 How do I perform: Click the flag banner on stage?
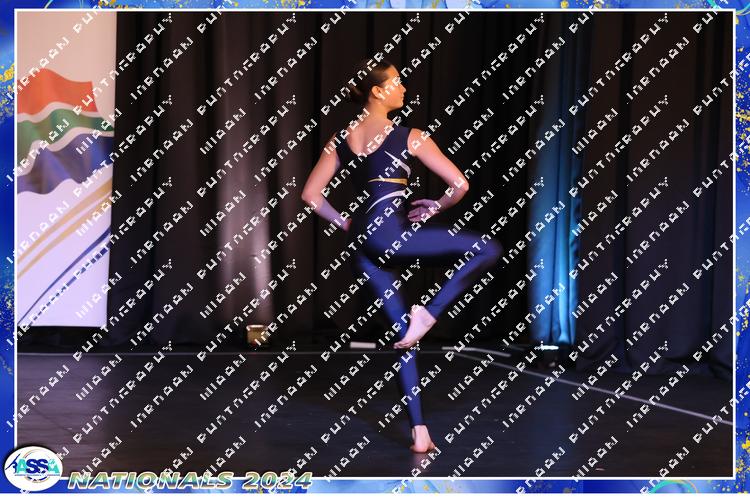pyautogui.click(x=65, y=169)
